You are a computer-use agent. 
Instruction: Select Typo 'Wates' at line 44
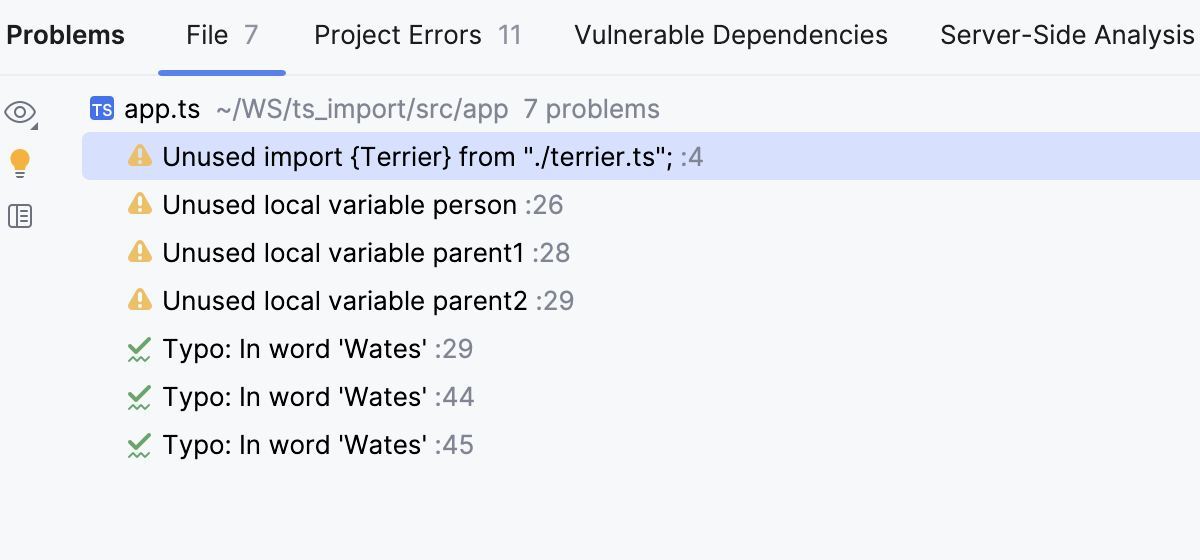[x=295, y=398]
